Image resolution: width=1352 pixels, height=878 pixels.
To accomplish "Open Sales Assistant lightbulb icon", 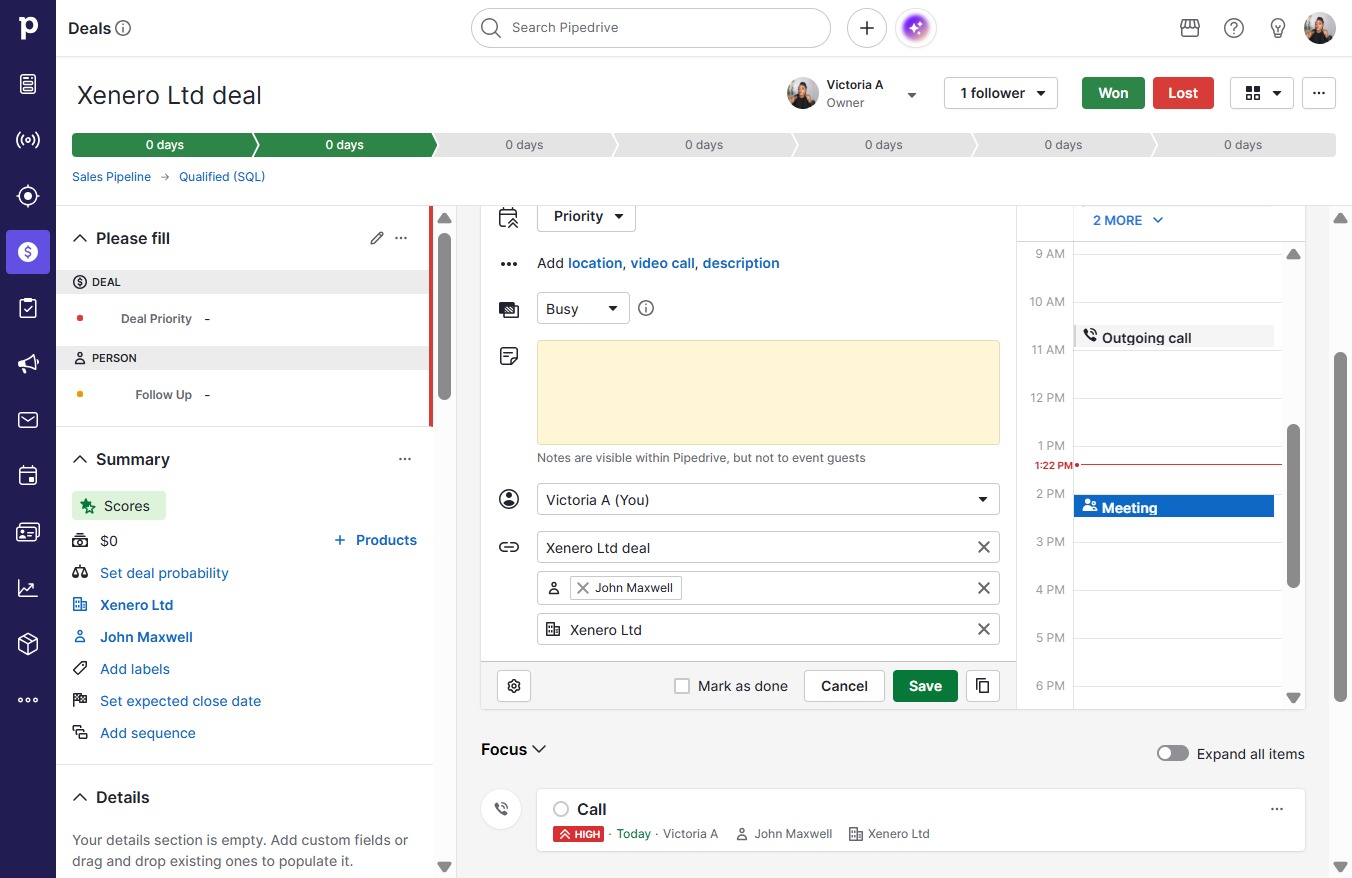I will (x=1278, y=28).
